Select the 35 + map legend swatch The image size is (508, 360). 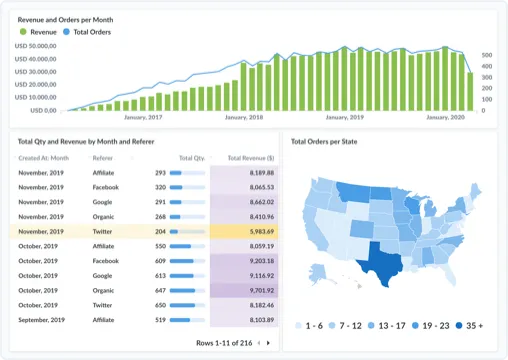point(459,326)
